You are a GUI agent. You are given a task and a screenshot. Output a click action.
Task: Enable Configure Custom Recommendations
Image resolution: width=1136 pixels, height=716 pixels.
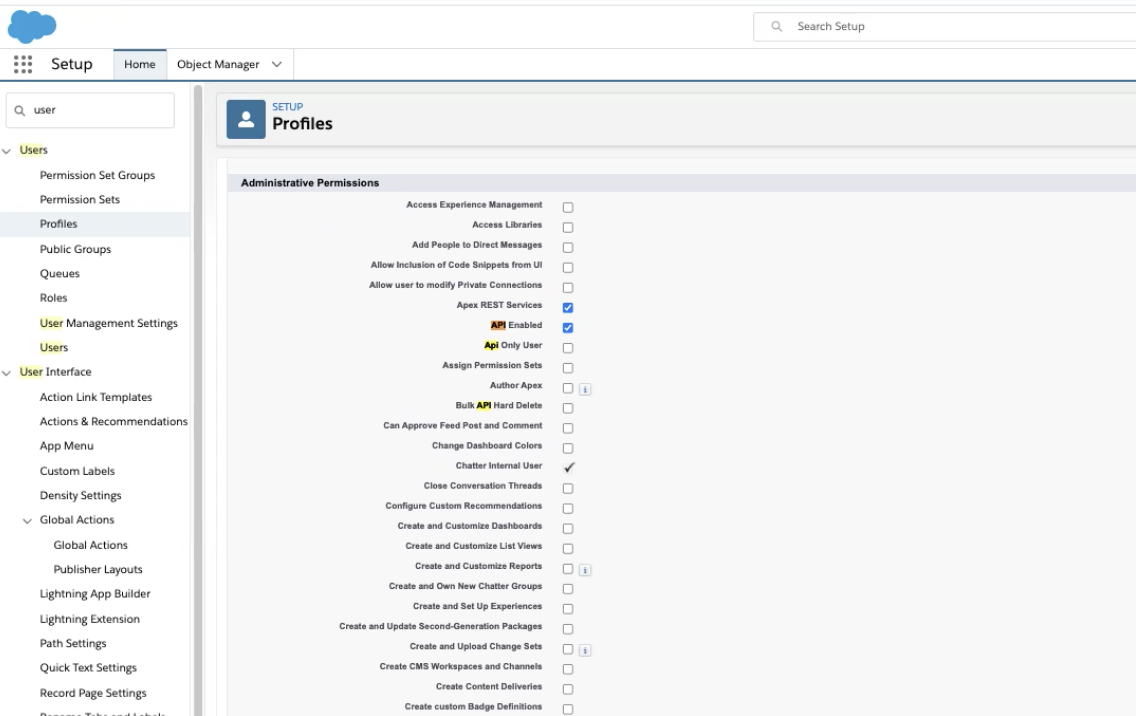click(x=568, y=509)
